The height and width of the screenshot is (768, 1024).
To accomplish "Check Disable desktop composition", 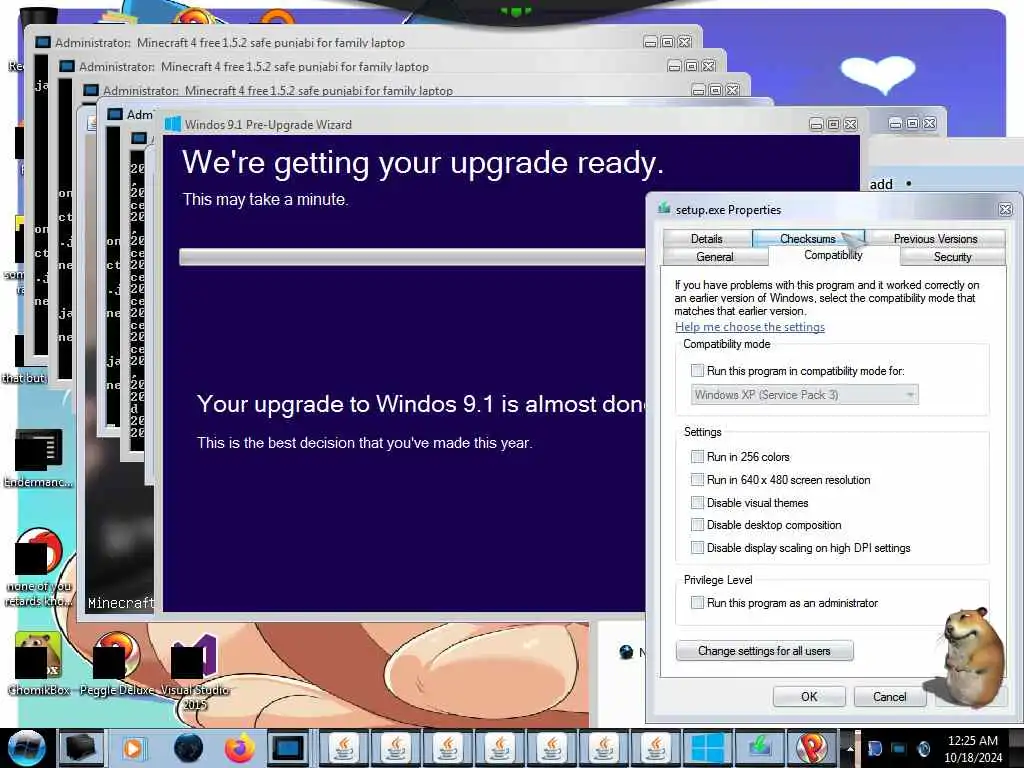I will coord(697,525).
